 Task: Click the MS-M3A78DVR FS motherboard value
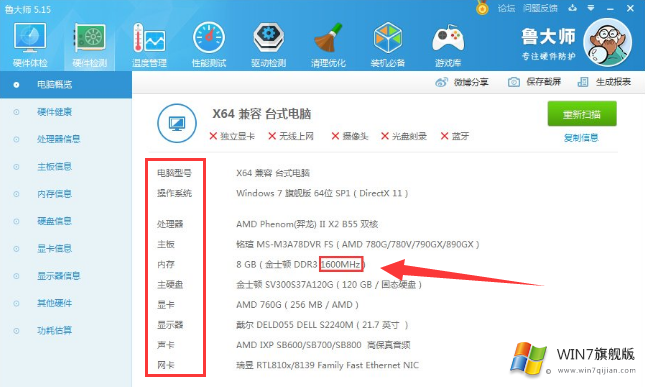[357, 244]
